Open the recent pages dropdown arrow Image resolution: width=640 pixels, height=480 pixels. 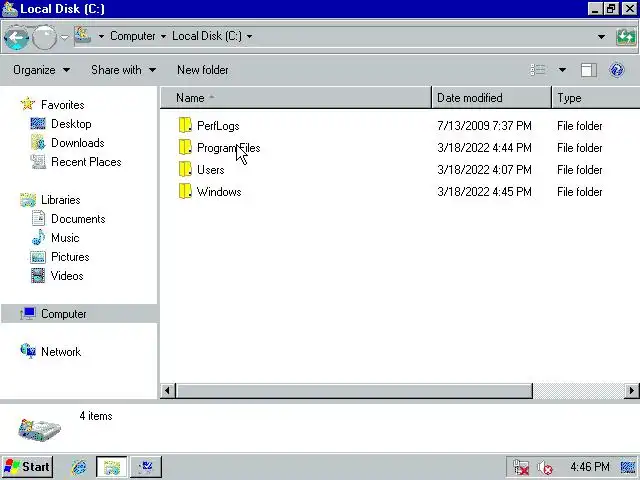pos(64,37)
